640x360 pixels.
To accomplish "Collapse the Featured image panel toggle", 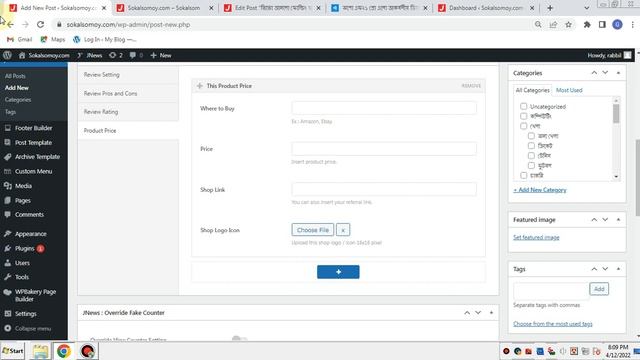I will [618, 220].
